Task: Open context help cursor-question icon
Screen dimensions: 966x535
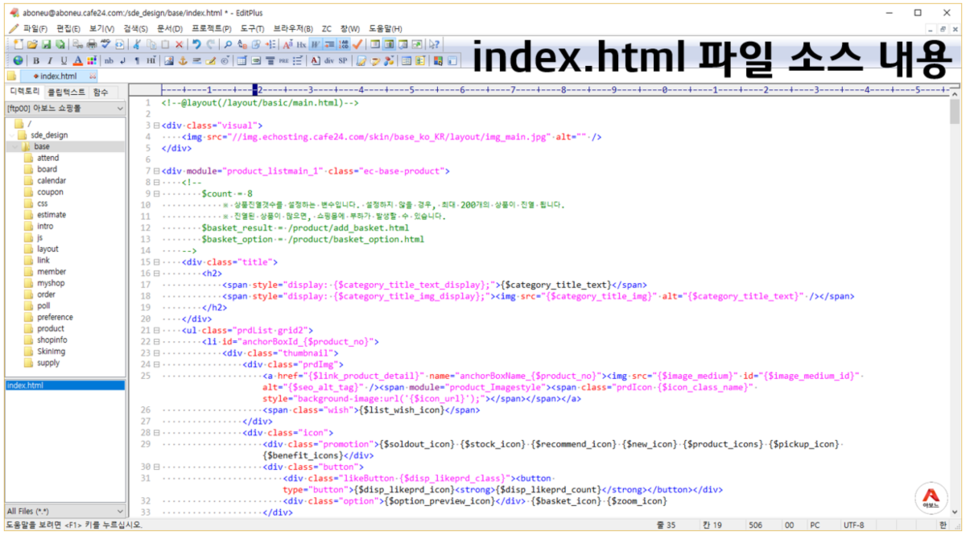Action: click(x=434, y=44)
